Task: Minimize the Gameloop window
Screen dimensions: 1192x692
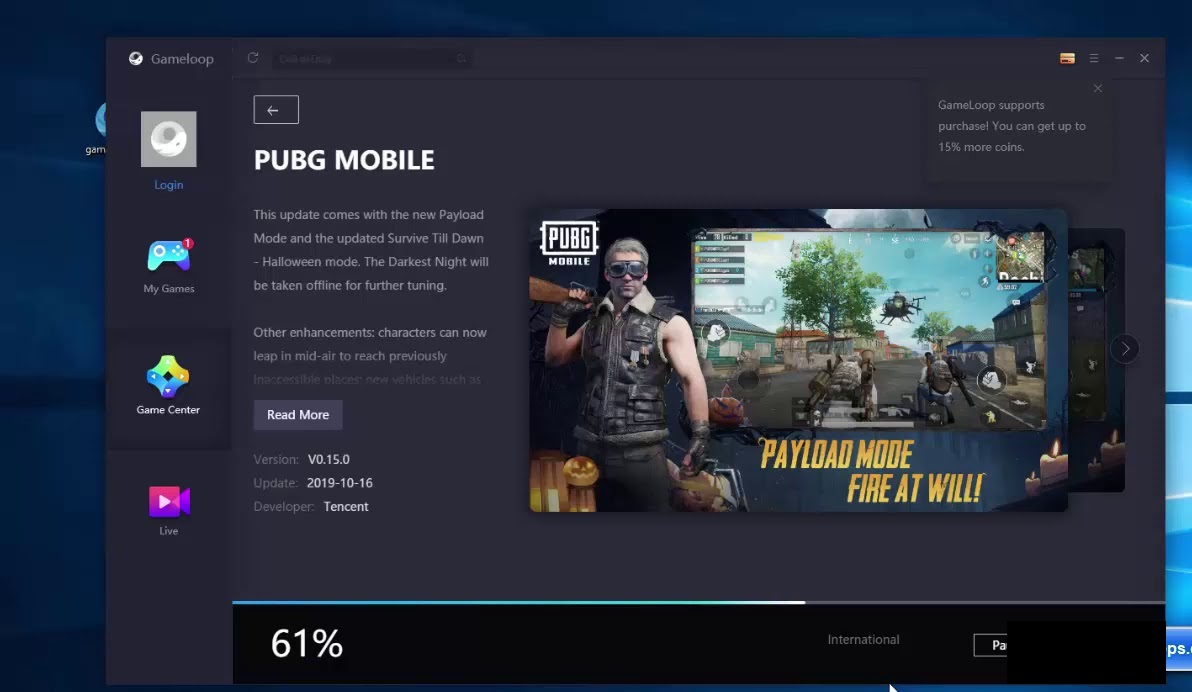Action: pos(1119,59)
